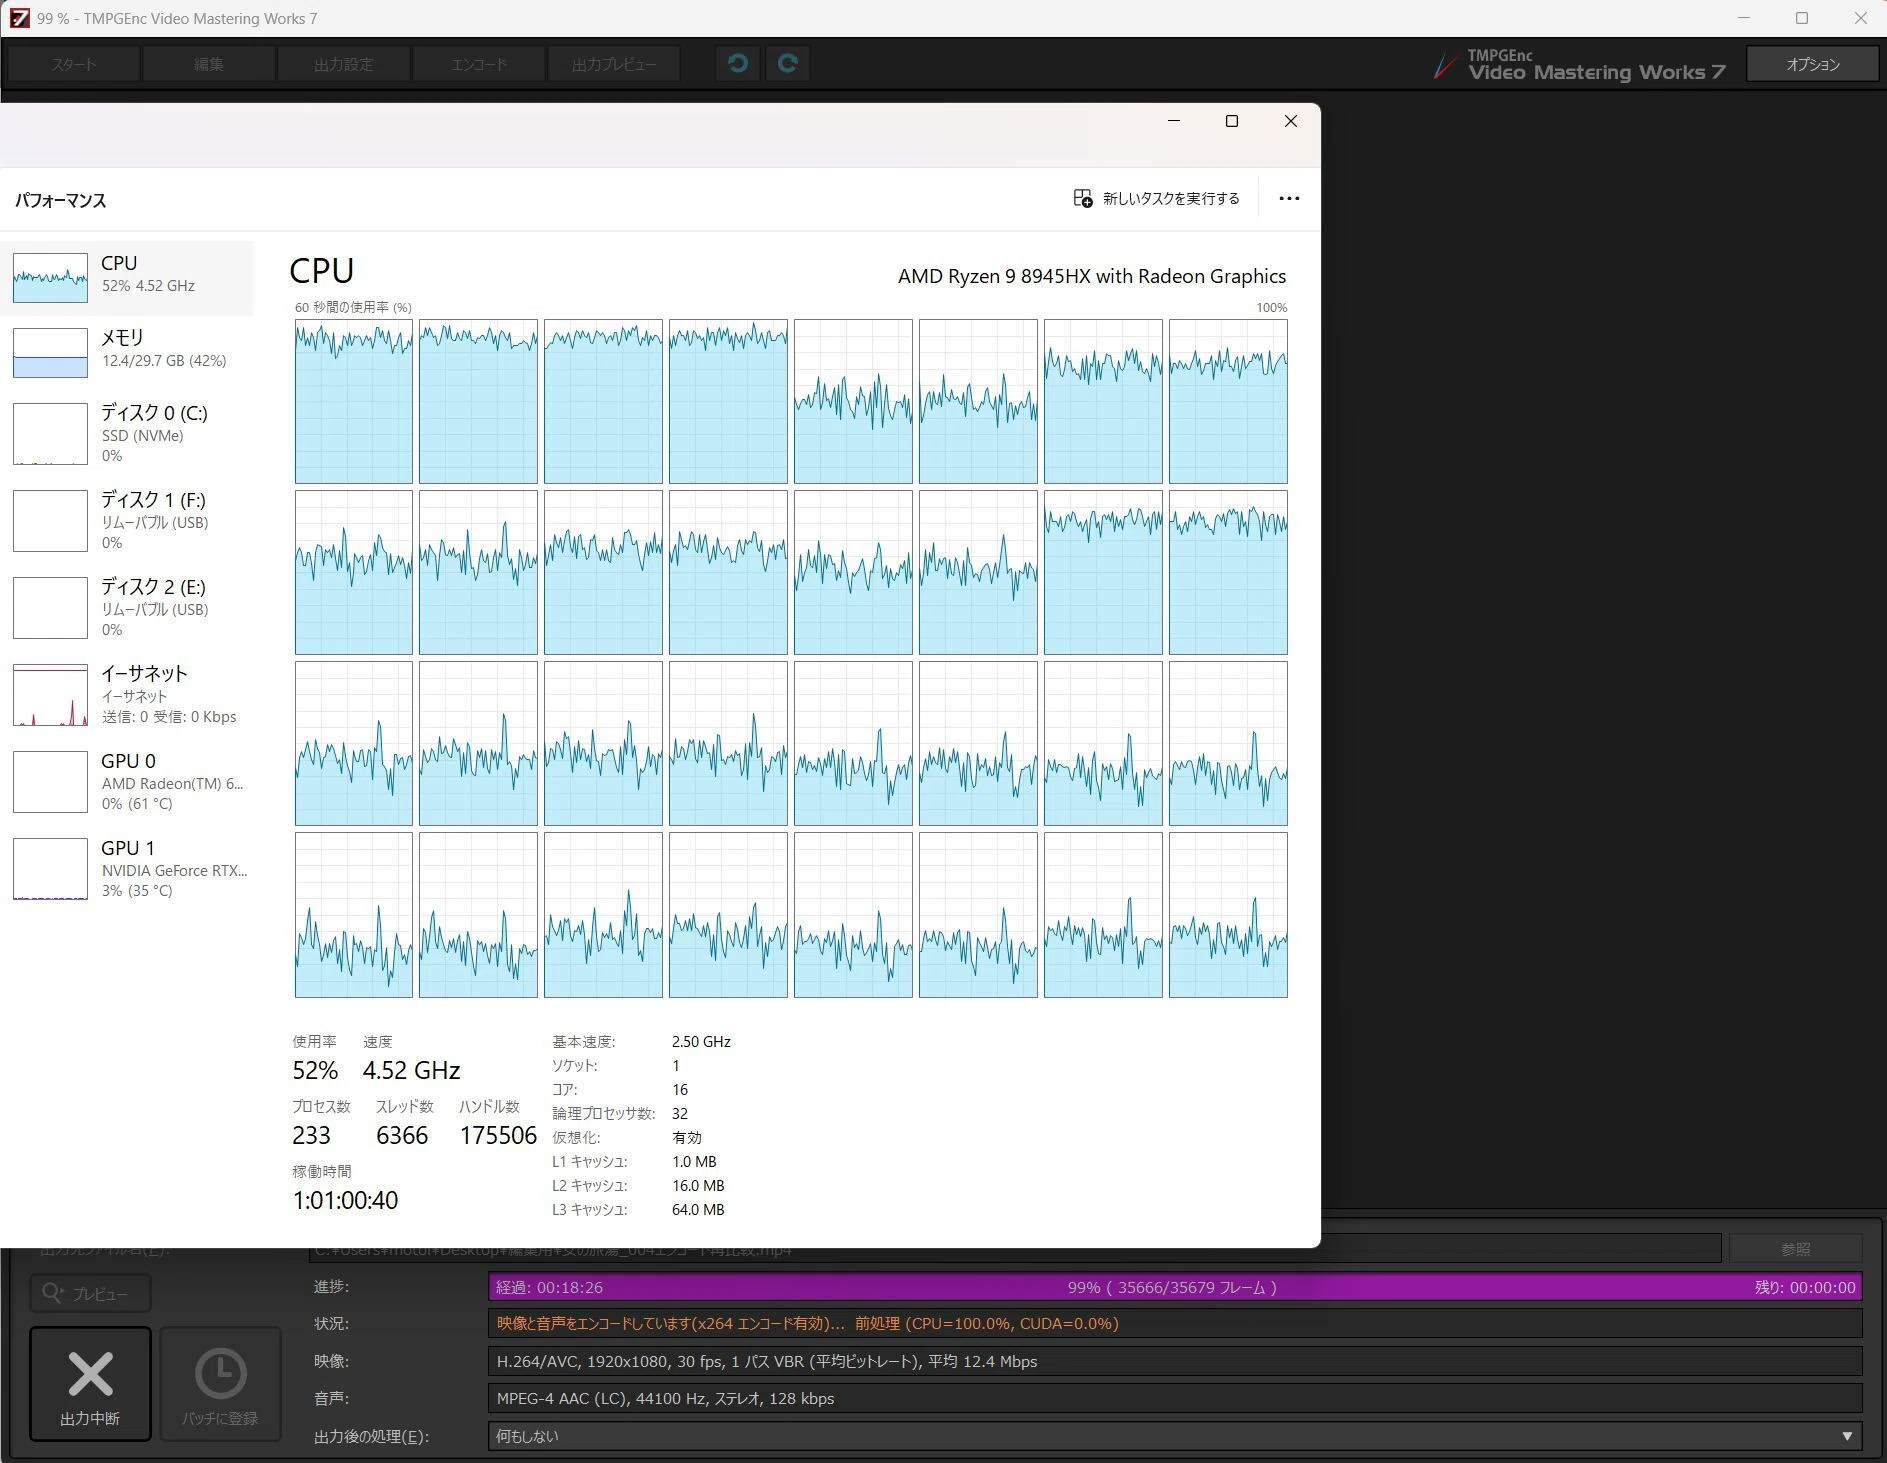Click the バッチに登録 batch register button

click(220, 1384)
